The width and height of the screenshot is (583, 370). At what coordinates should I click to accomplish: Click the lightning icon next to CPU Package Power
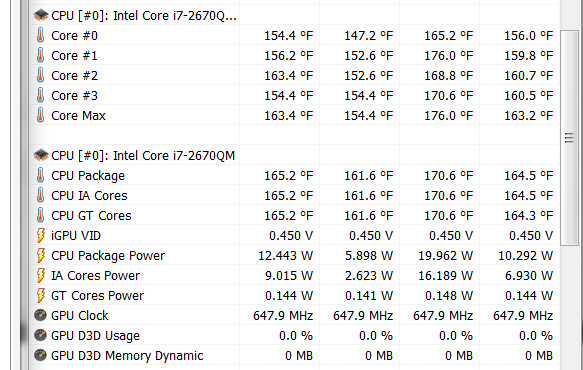tap(41, 255)
